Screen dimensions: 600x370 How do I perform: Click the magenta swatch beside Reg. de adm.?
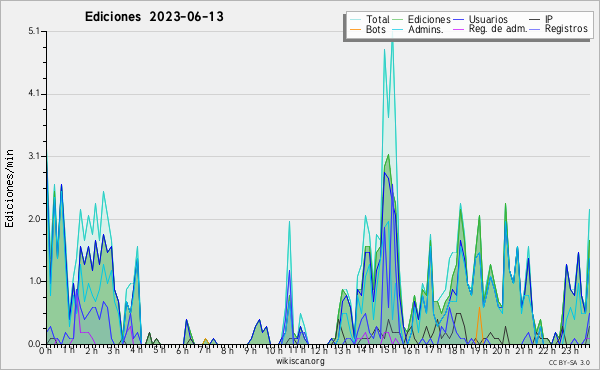click(458, 29)
